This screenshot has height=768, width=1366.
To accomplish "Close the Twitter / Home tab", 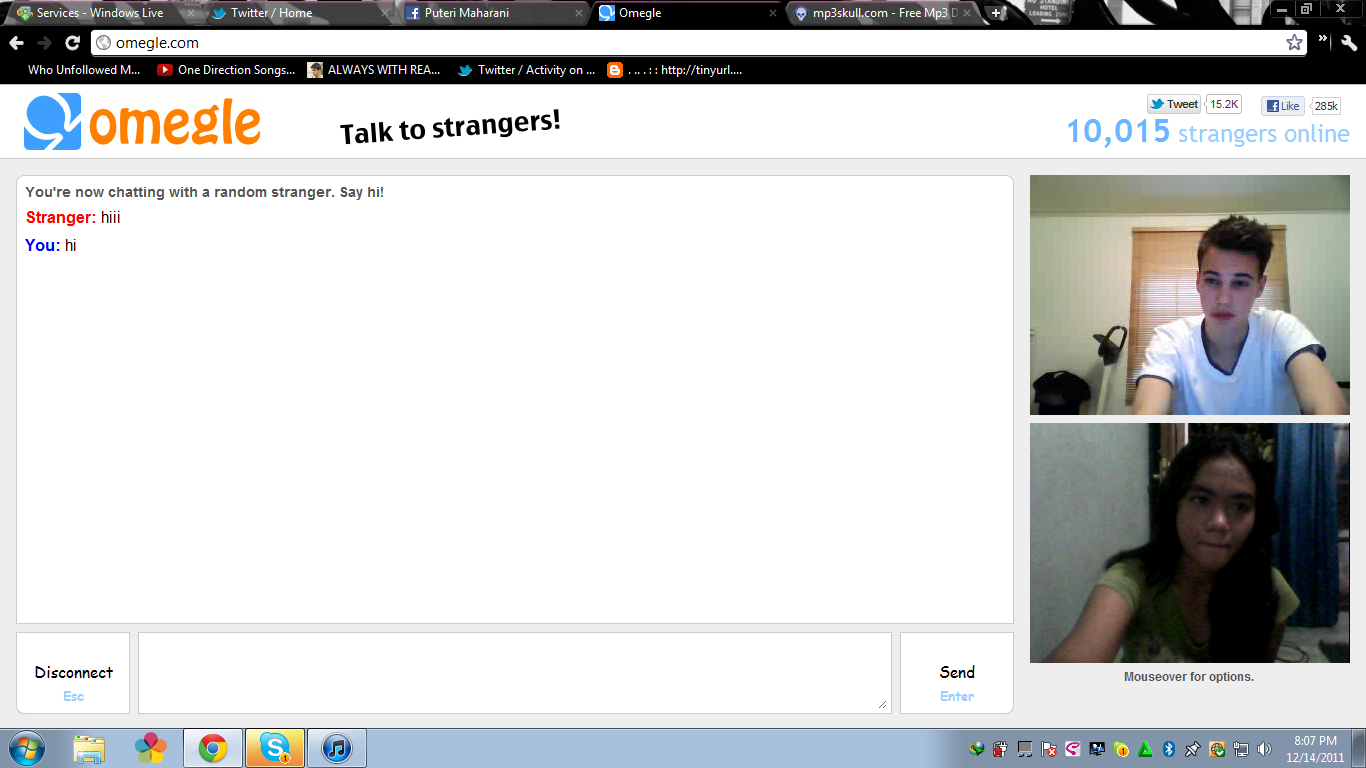I will (384, 13).
